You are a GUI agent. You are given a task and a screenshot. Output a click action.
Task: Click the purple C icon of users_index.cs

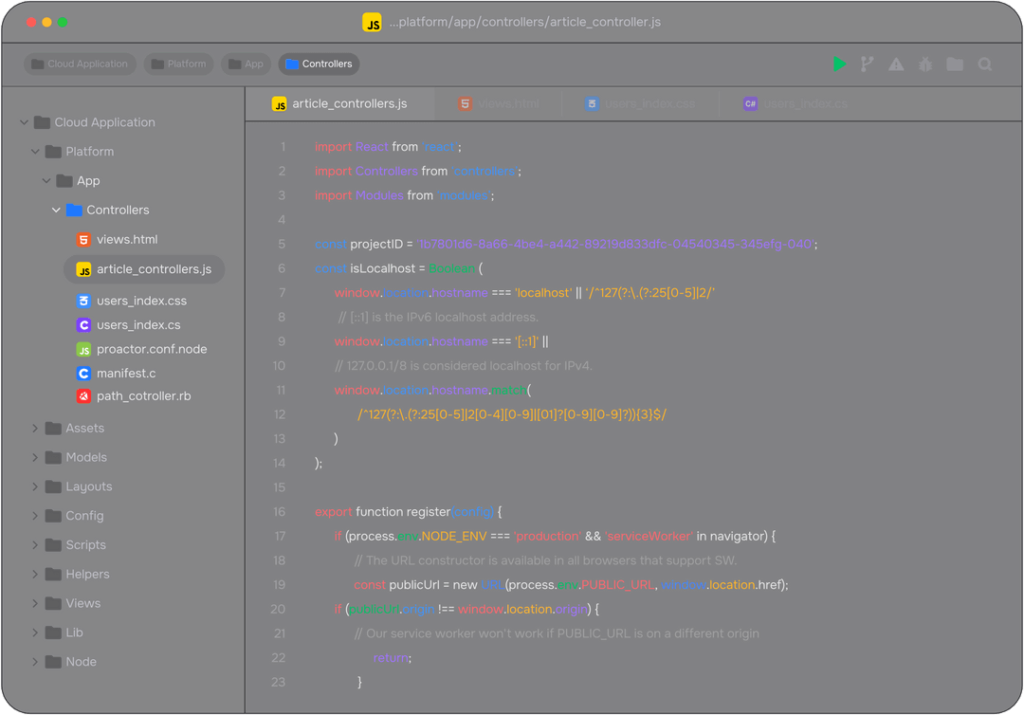84,325
